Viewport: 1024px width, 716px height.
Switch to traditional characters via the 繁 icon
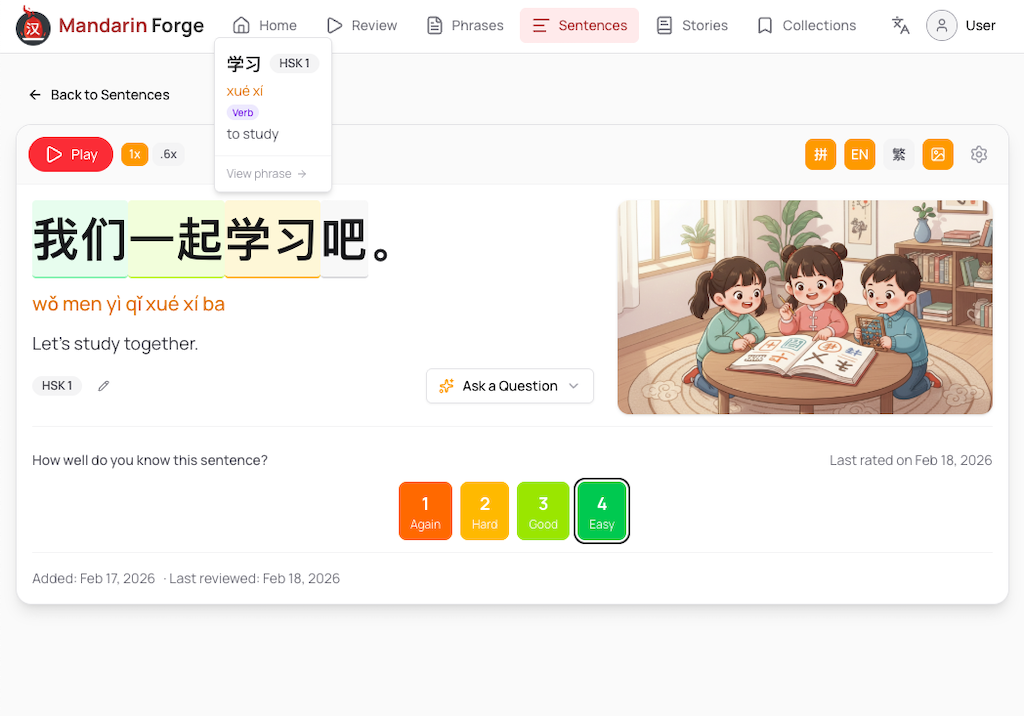coord(898,154)
